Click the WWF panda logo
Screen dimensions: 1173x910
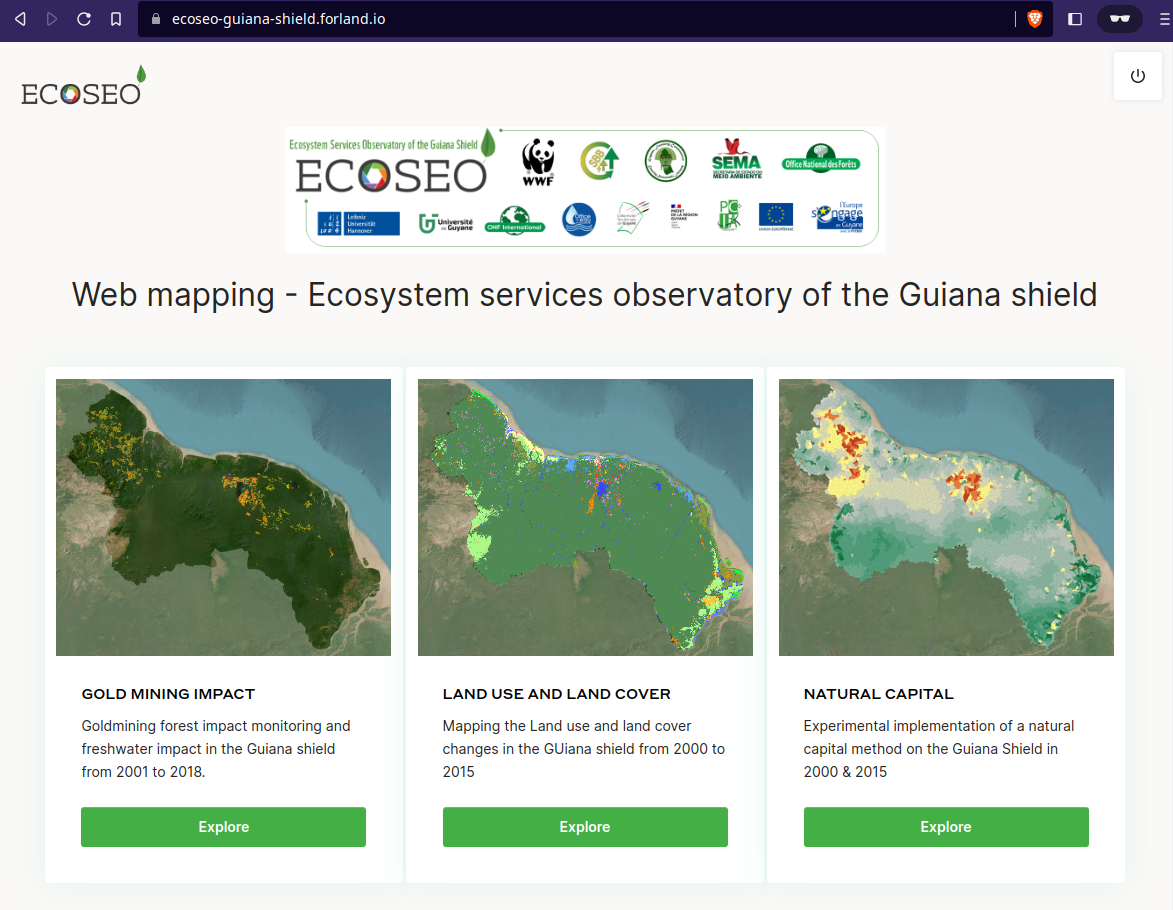click(538, 162)
